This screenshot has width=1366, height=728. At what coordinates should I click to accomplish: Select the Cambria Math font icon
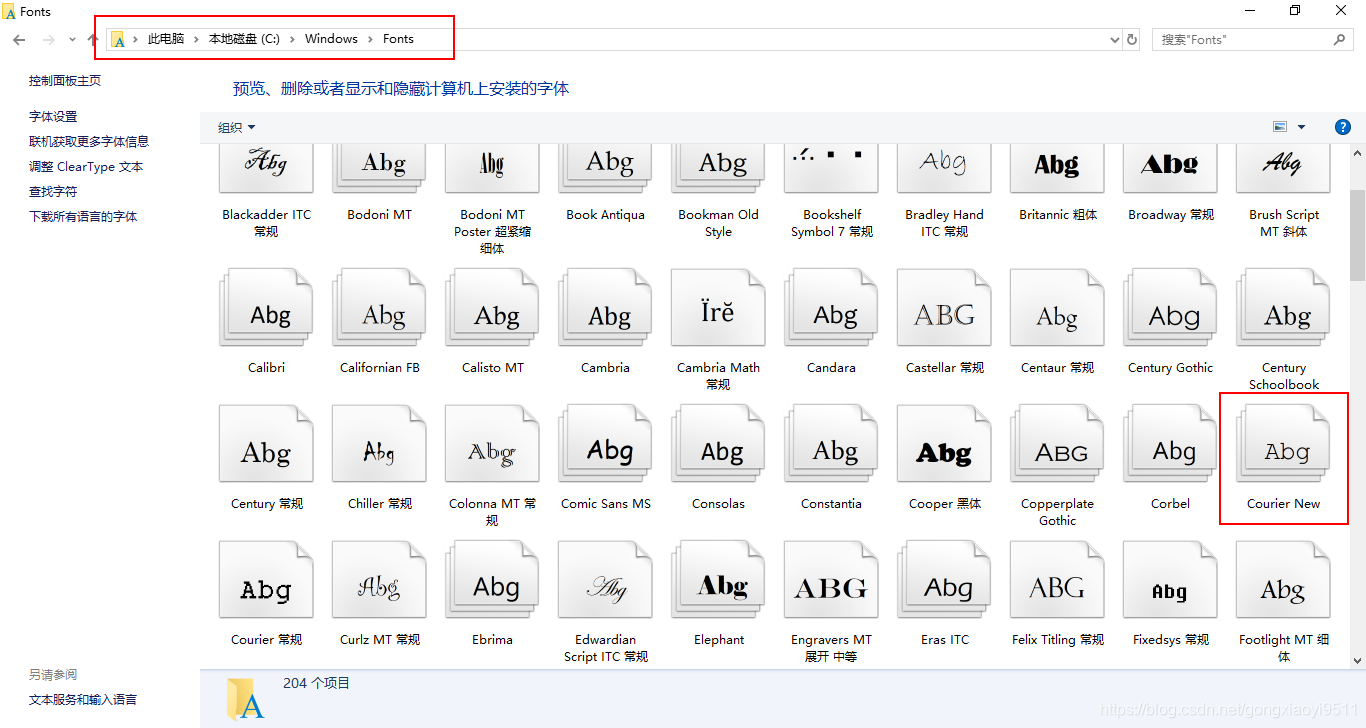coord(718,307)
